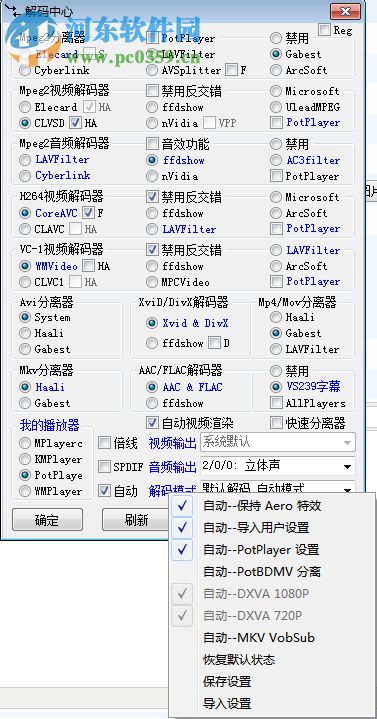Toggle 自动--保持 Aero 特效 menu item
Screen dimensions: 377x719
point(272,506)
